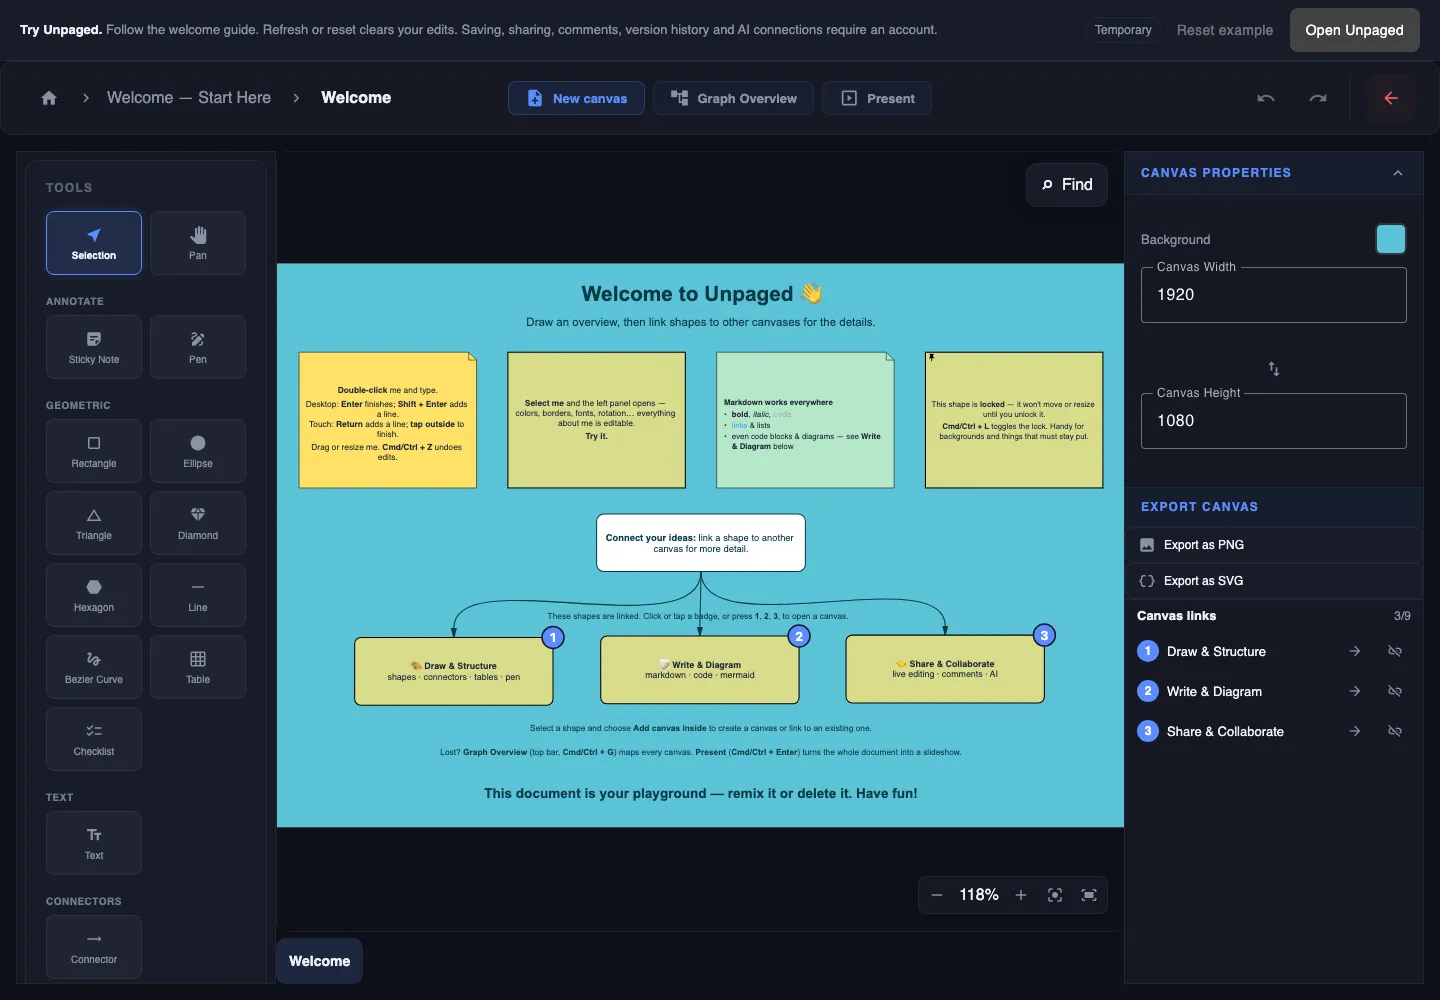Zoom in with the plus button
This screenshot has height=1000, width=1440.
click(1021, 895)
